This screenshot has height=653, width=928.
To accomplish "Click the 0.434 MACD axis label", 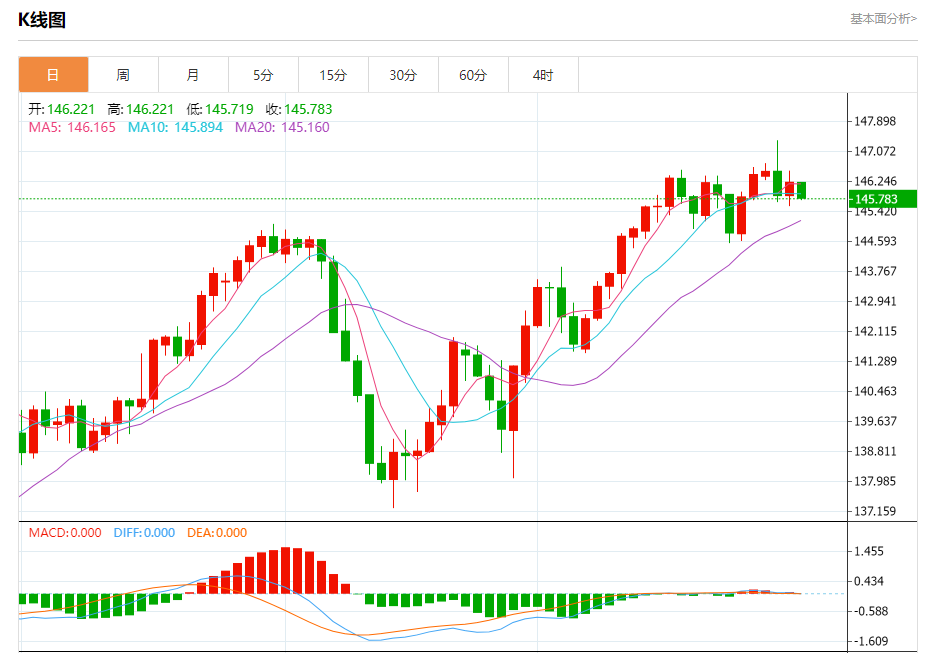I will click(869, 581).
